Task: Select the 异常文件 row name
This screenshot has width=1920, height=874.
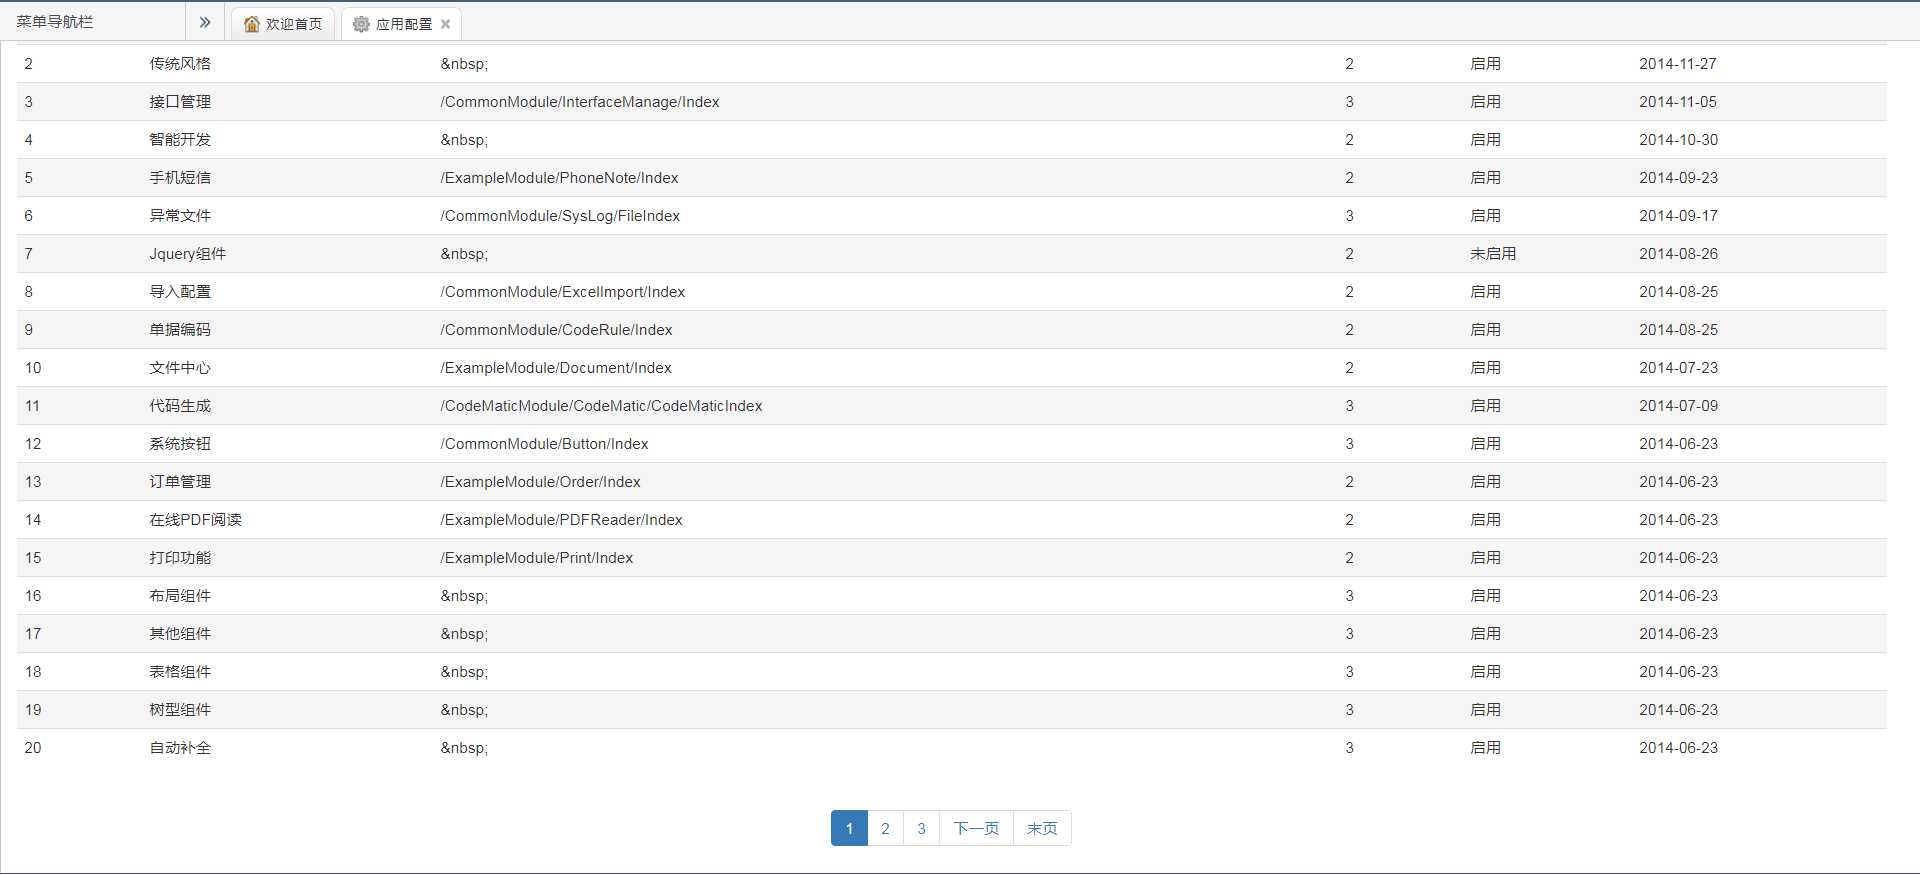Action: (x=180, y=216)
